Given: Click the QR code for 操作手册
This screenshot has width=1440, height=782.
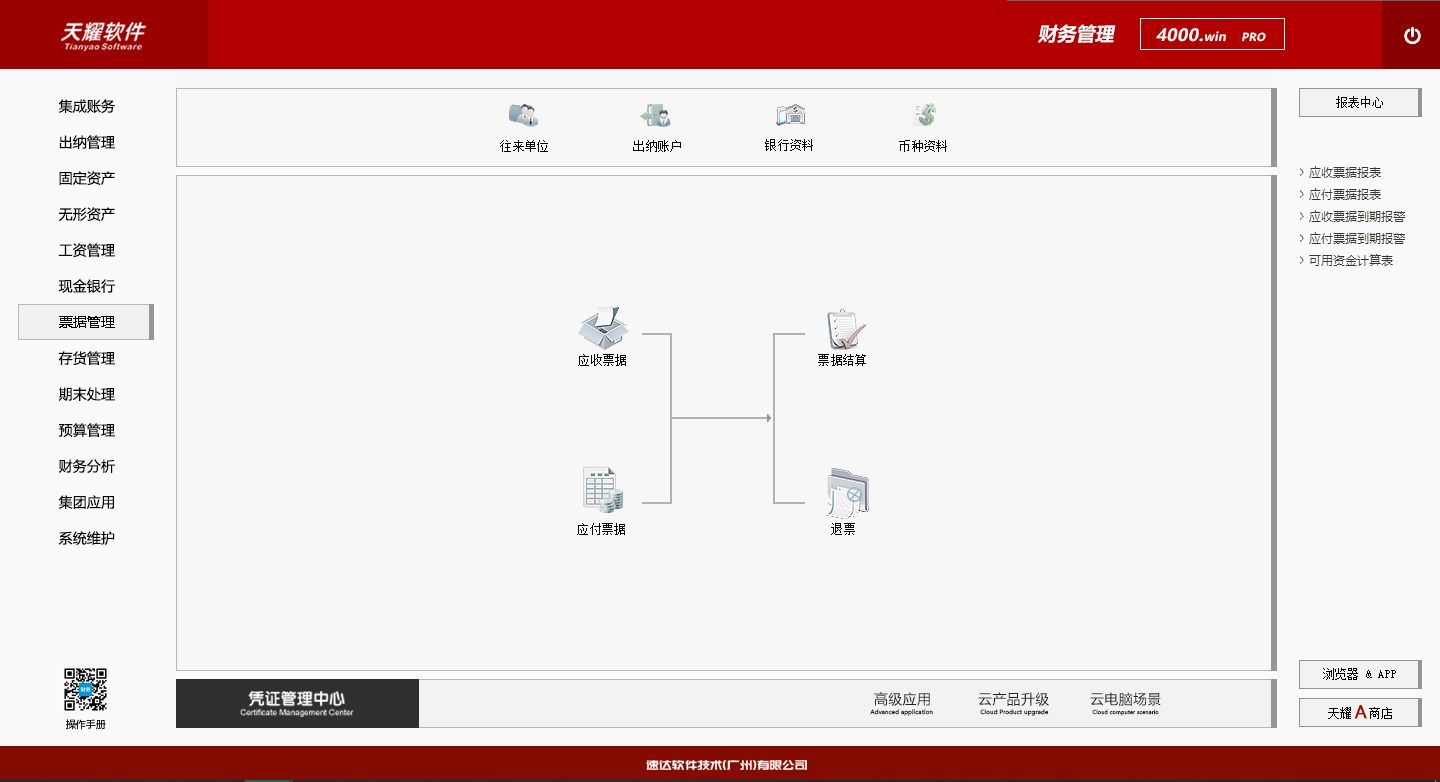Looking at the screenshot, I should 86,690.
